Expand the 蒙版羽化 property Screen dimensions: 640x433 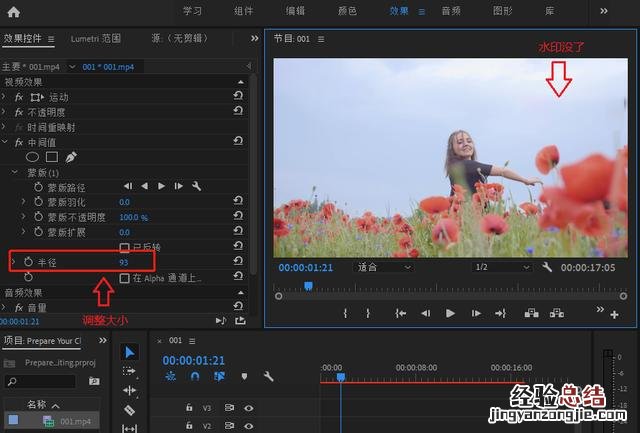(24, 201)
